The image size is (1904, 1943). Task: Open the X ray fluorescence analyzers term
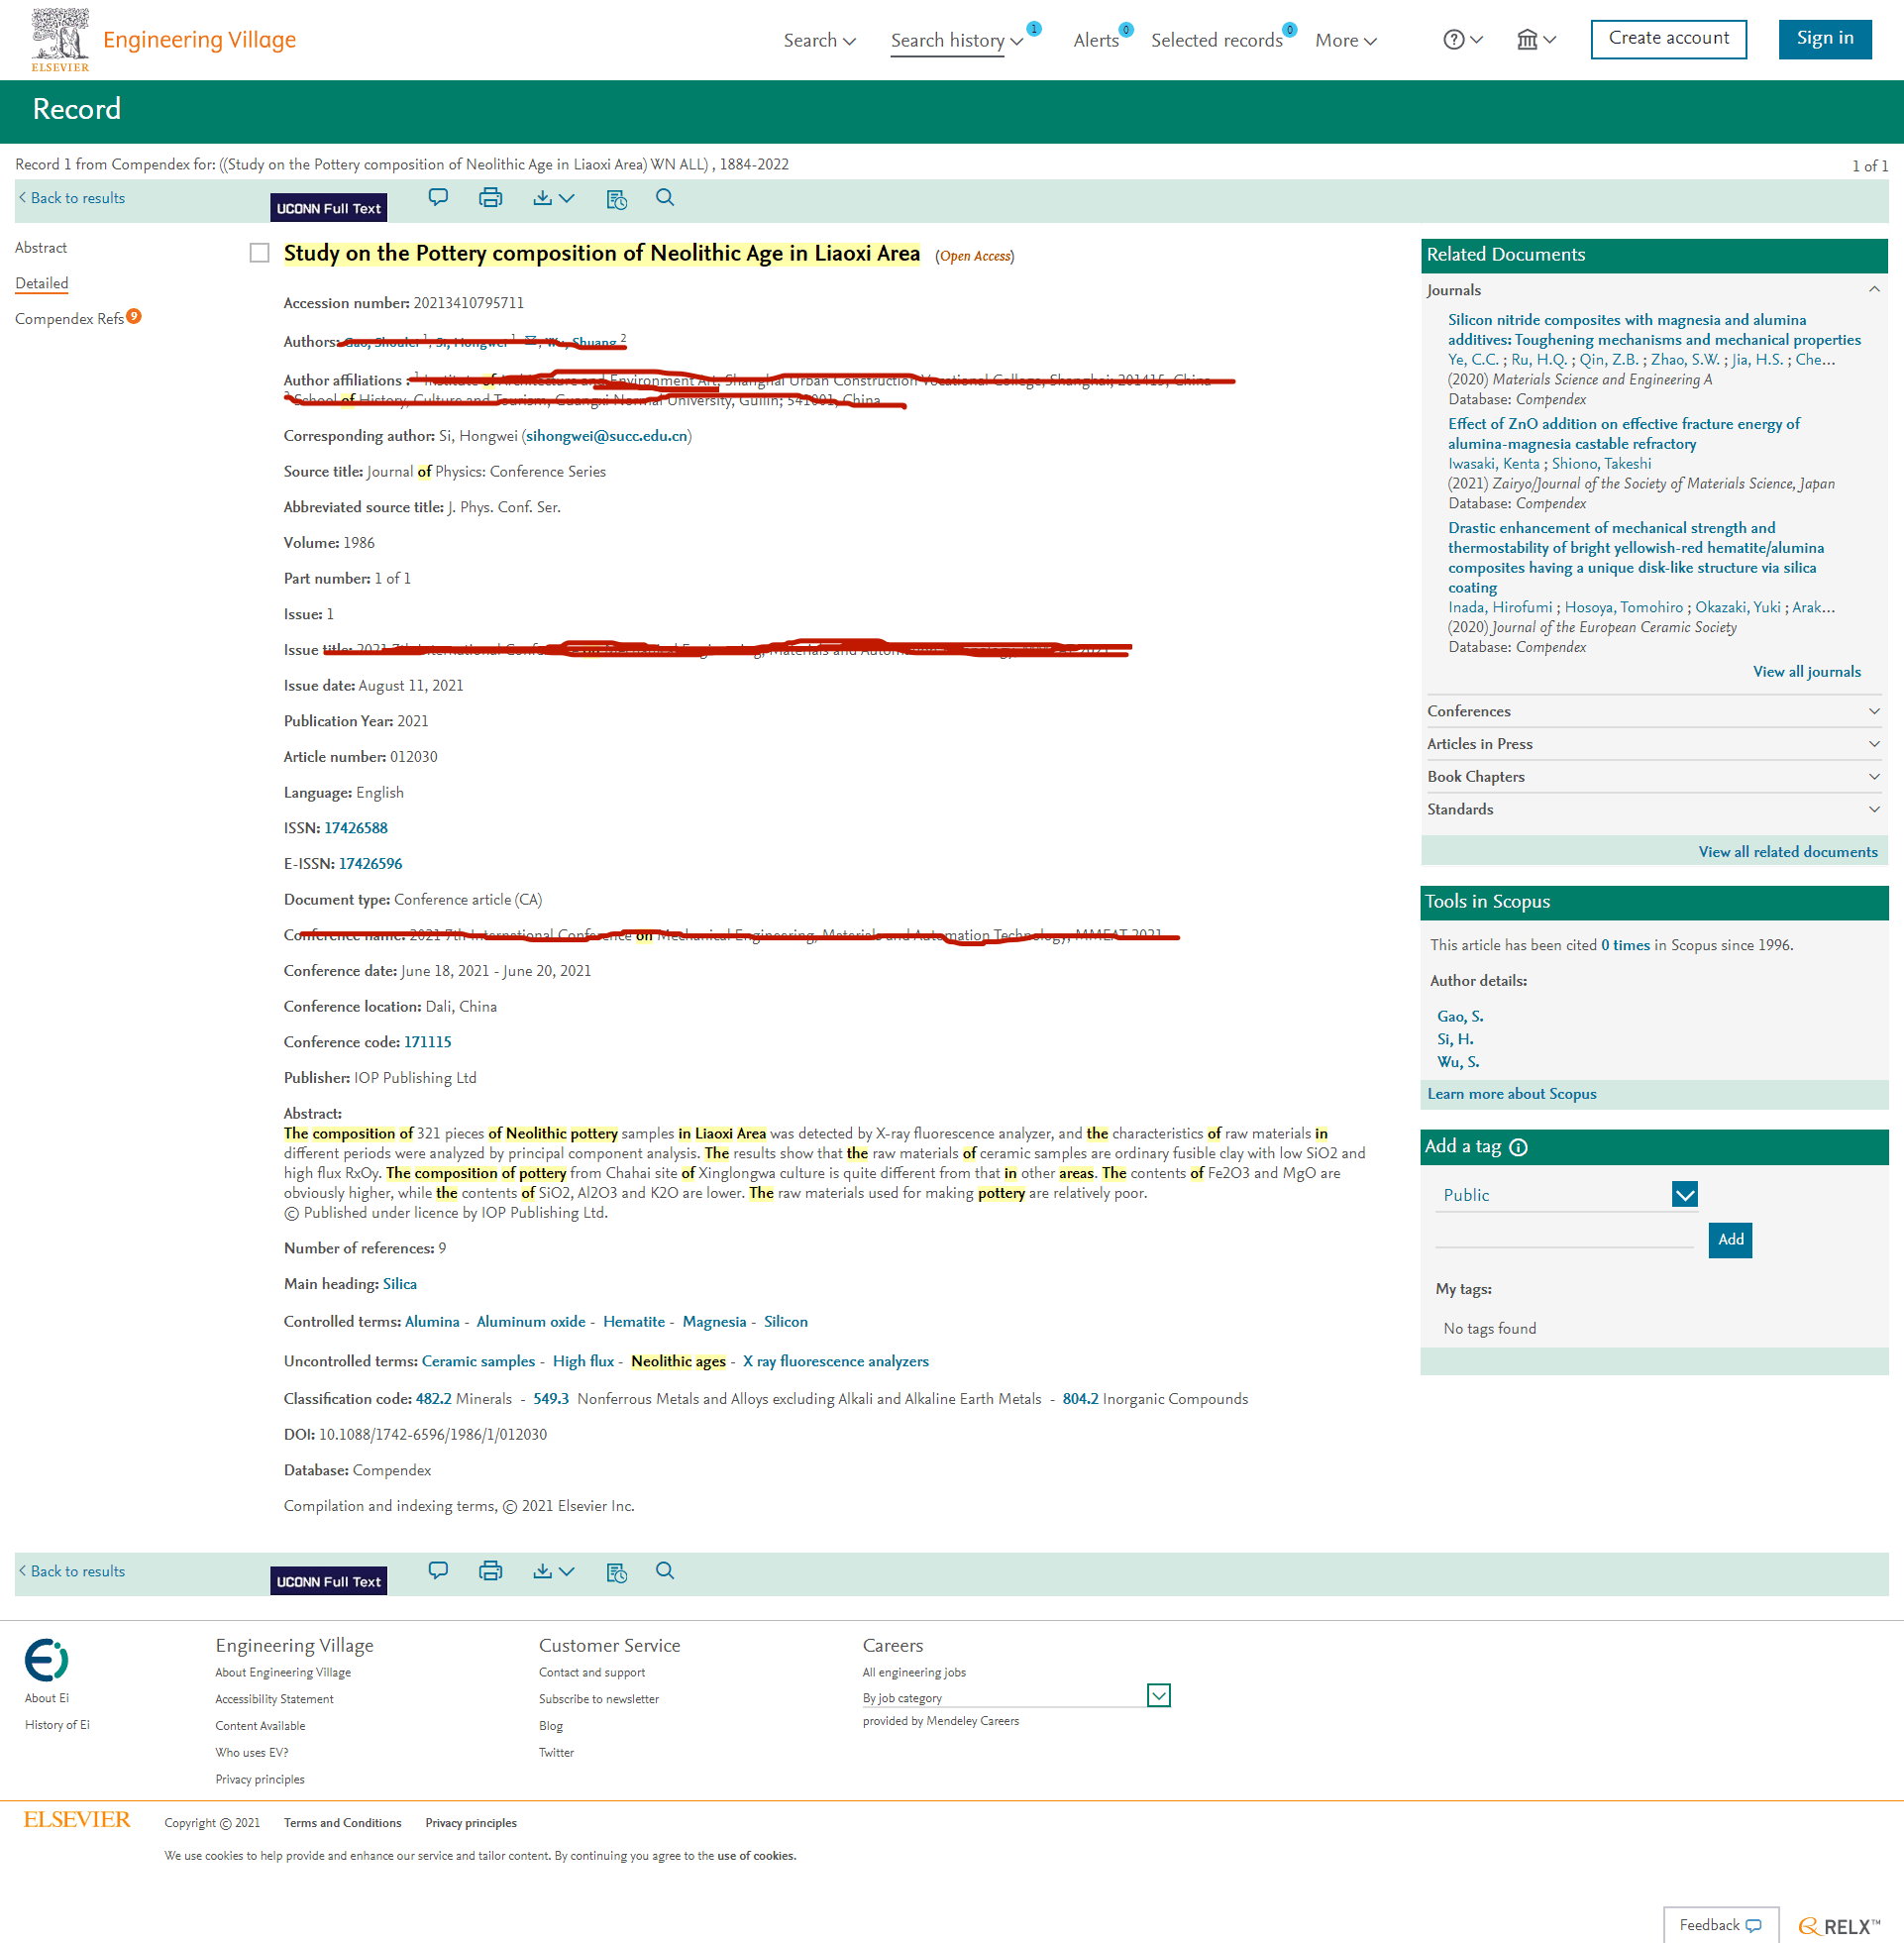[x=835, y=1361]
